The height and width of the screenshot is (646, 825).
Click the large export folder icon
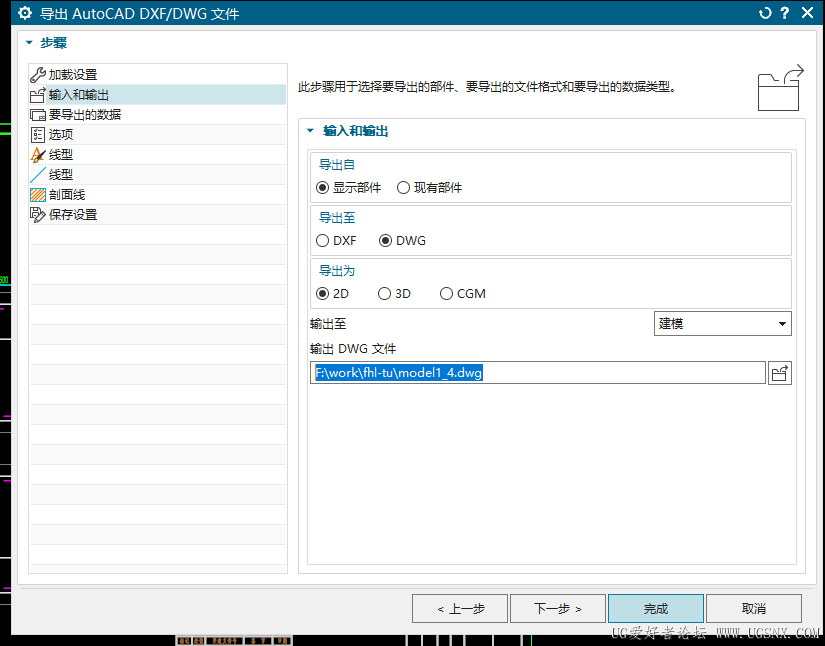(x=781, y=87)
